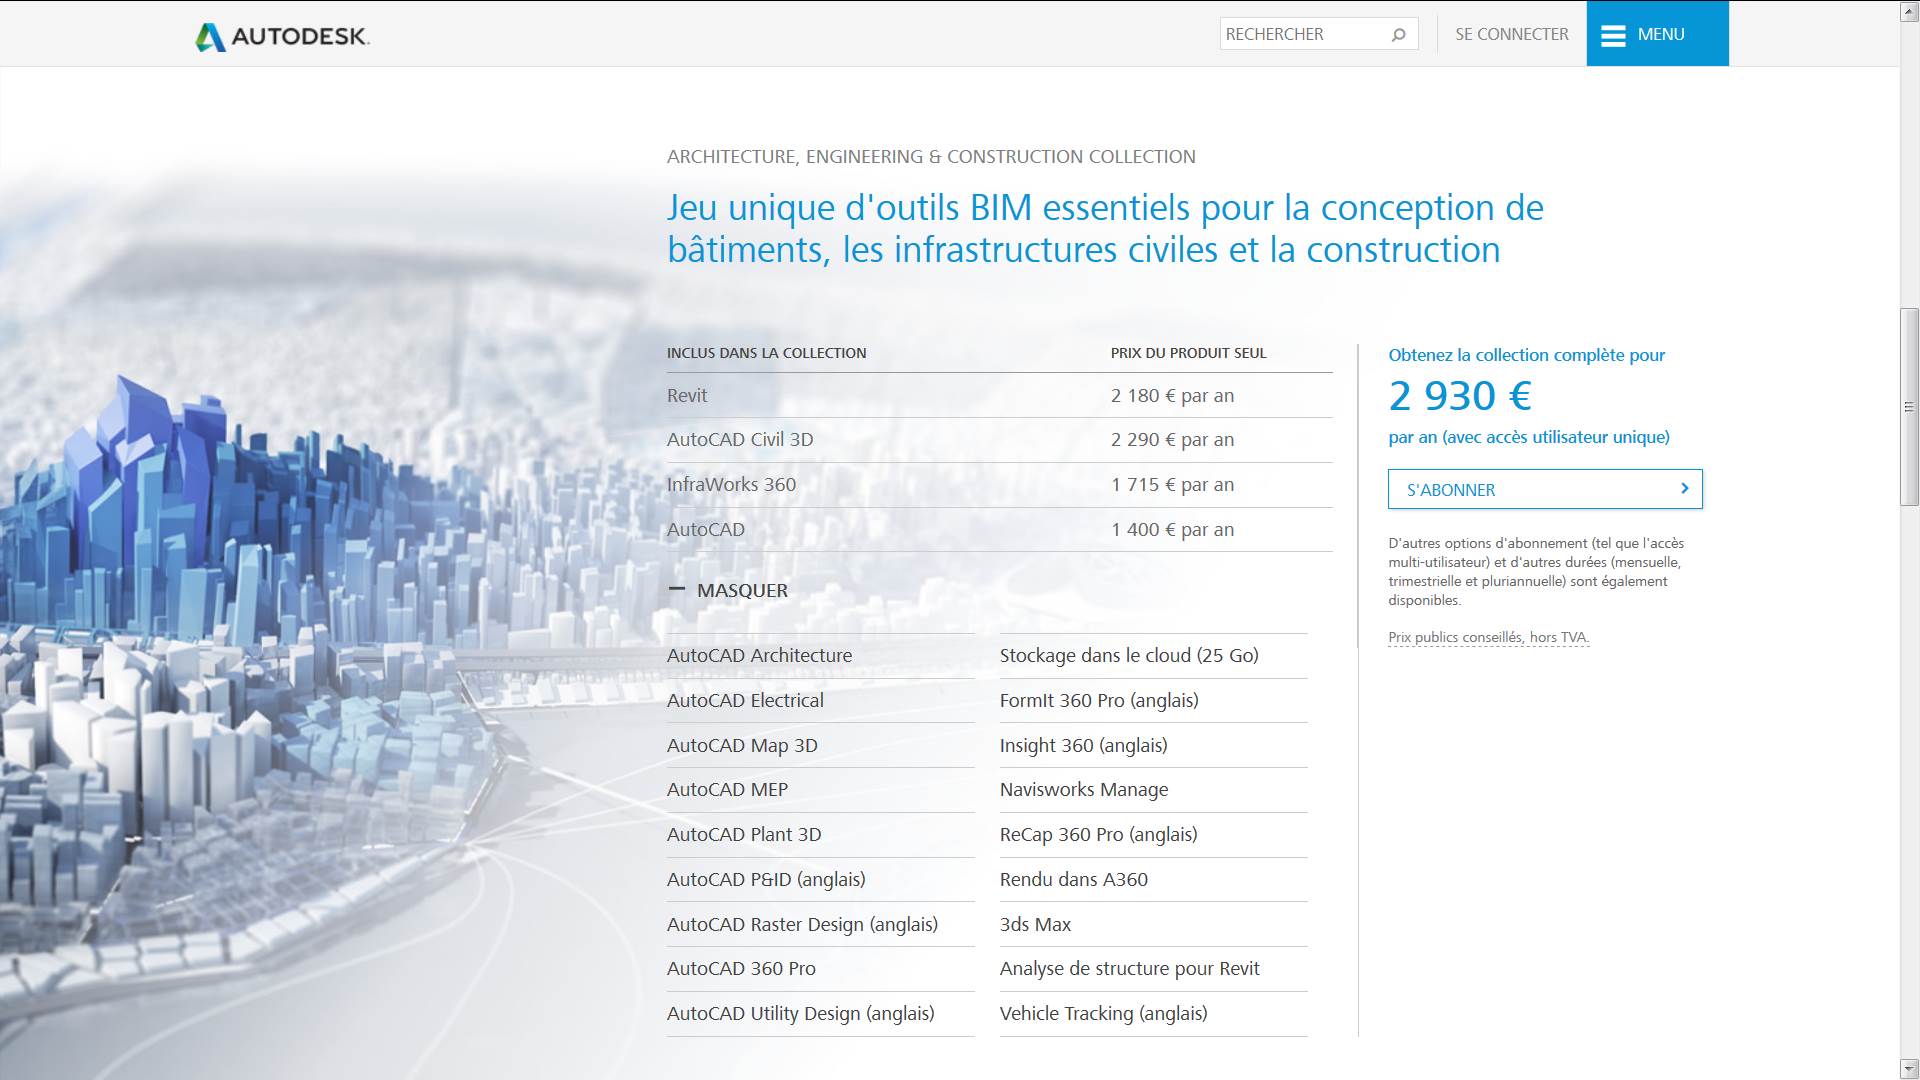Click the 1 715 € par an price
The image size is (1920, 1080).
coord(1172,484)
